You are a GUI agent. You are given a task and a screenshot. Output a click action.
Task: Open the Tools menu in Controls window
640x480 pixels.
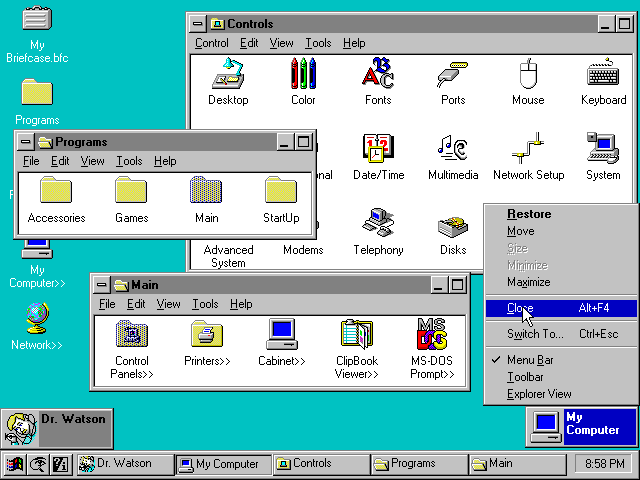pyautogui.click(x=318, y=43)
